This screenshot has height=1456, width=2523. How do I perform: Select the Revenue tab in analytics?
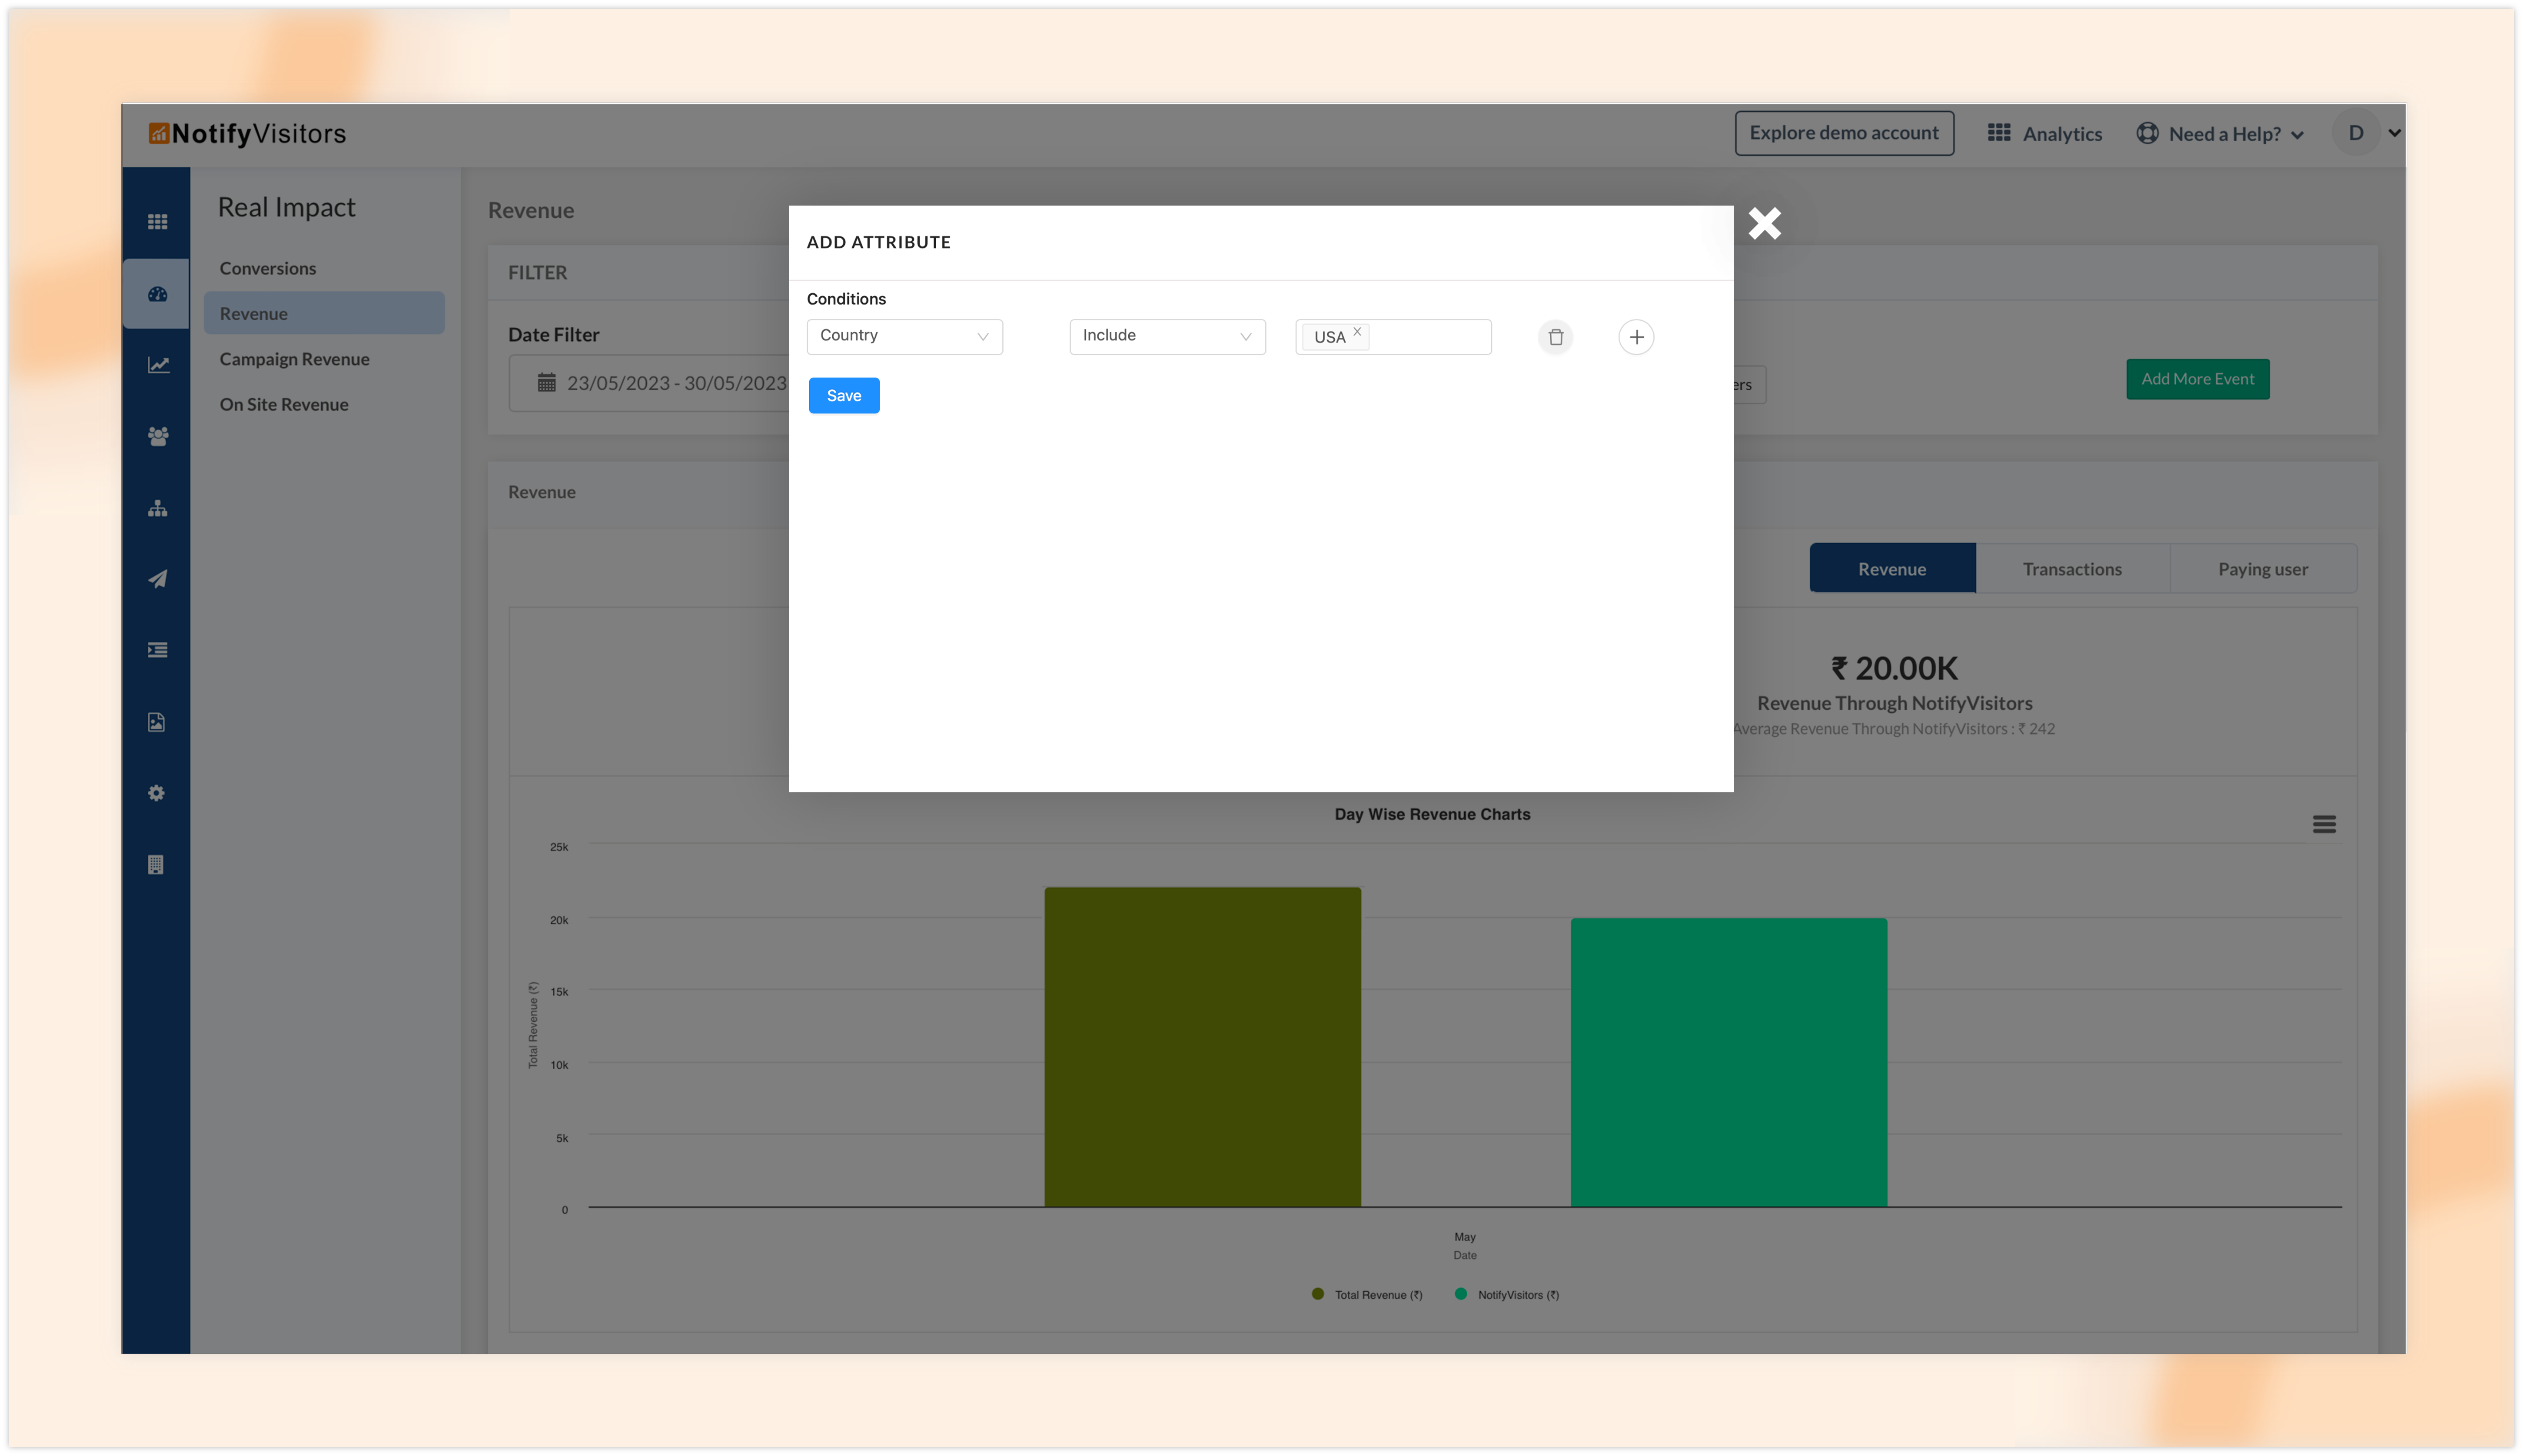(1892, 567)
